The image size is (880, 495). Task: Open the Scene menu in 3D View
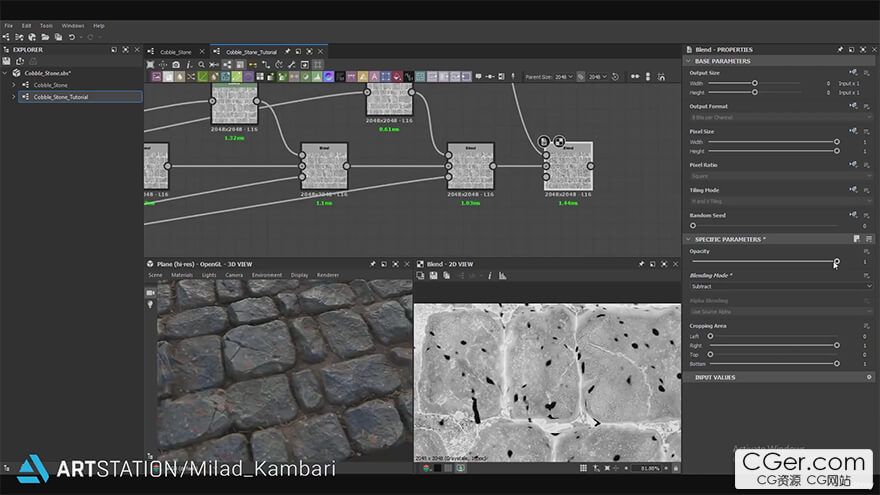click(x=155, y=275)
